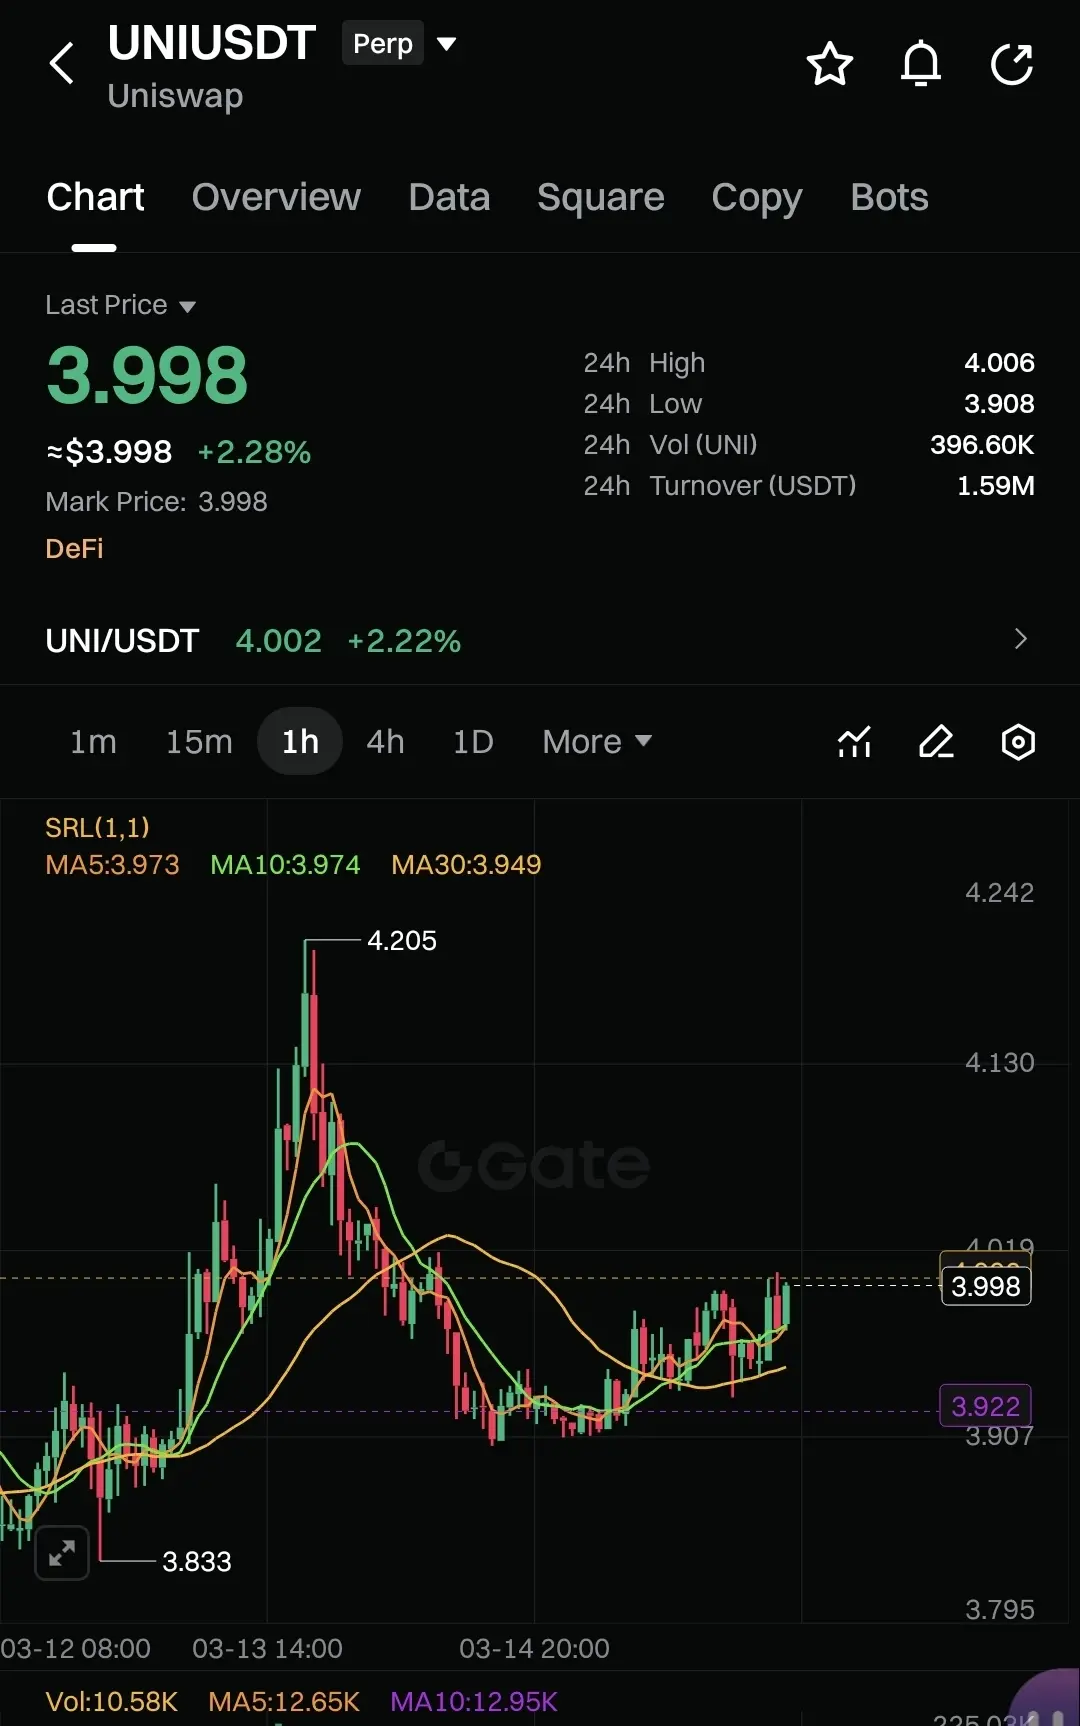1080x1726 pixels.
Task: Add UNIUSDT to favorites with star icon
Action: 829,64
